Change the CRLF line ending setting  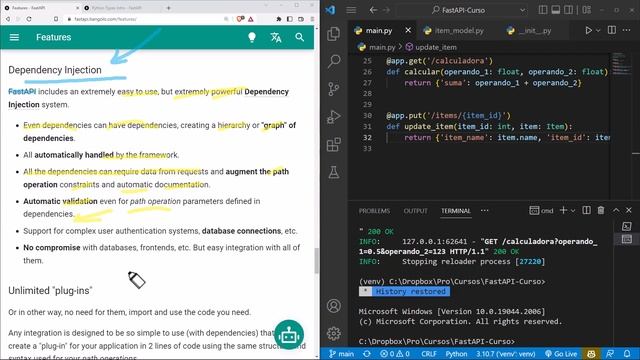429,354
